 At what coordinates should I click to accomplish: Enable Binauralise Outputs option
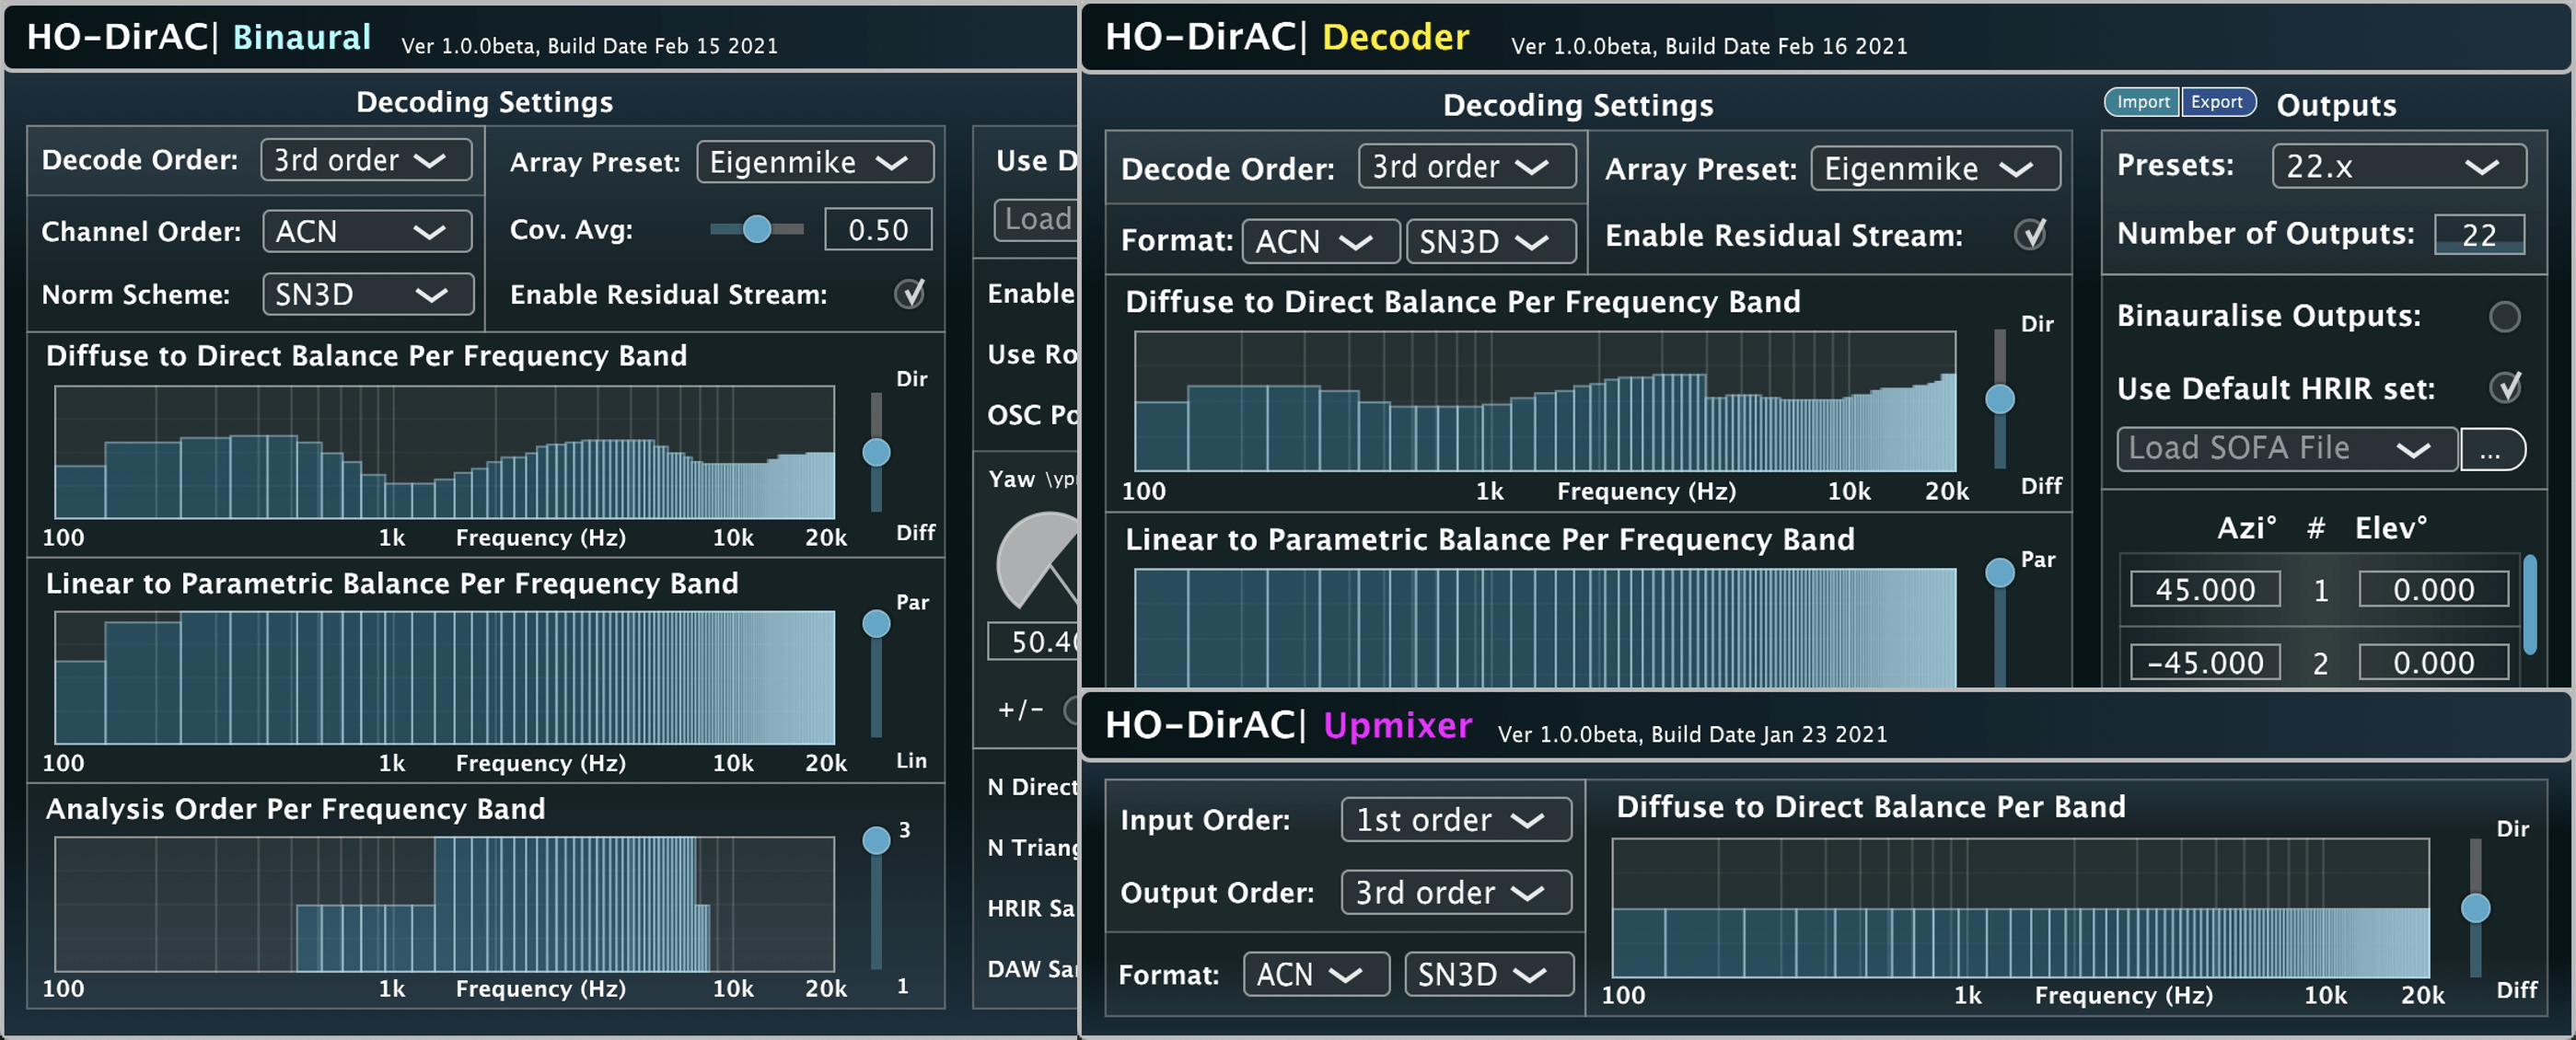pyautogui.click(x=2503, y=317)
